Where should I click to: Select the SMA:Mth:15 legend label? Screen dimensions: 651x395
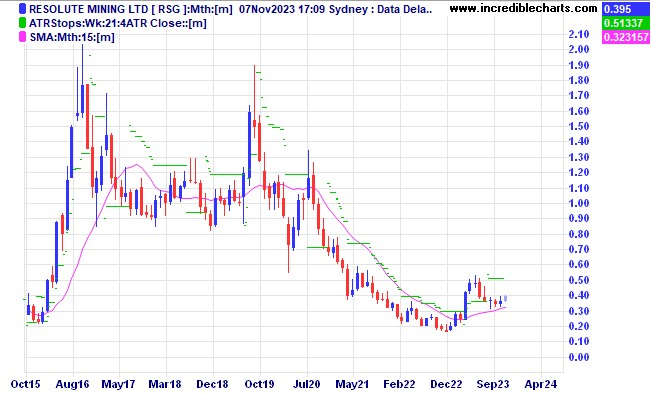tap(72, 37)
